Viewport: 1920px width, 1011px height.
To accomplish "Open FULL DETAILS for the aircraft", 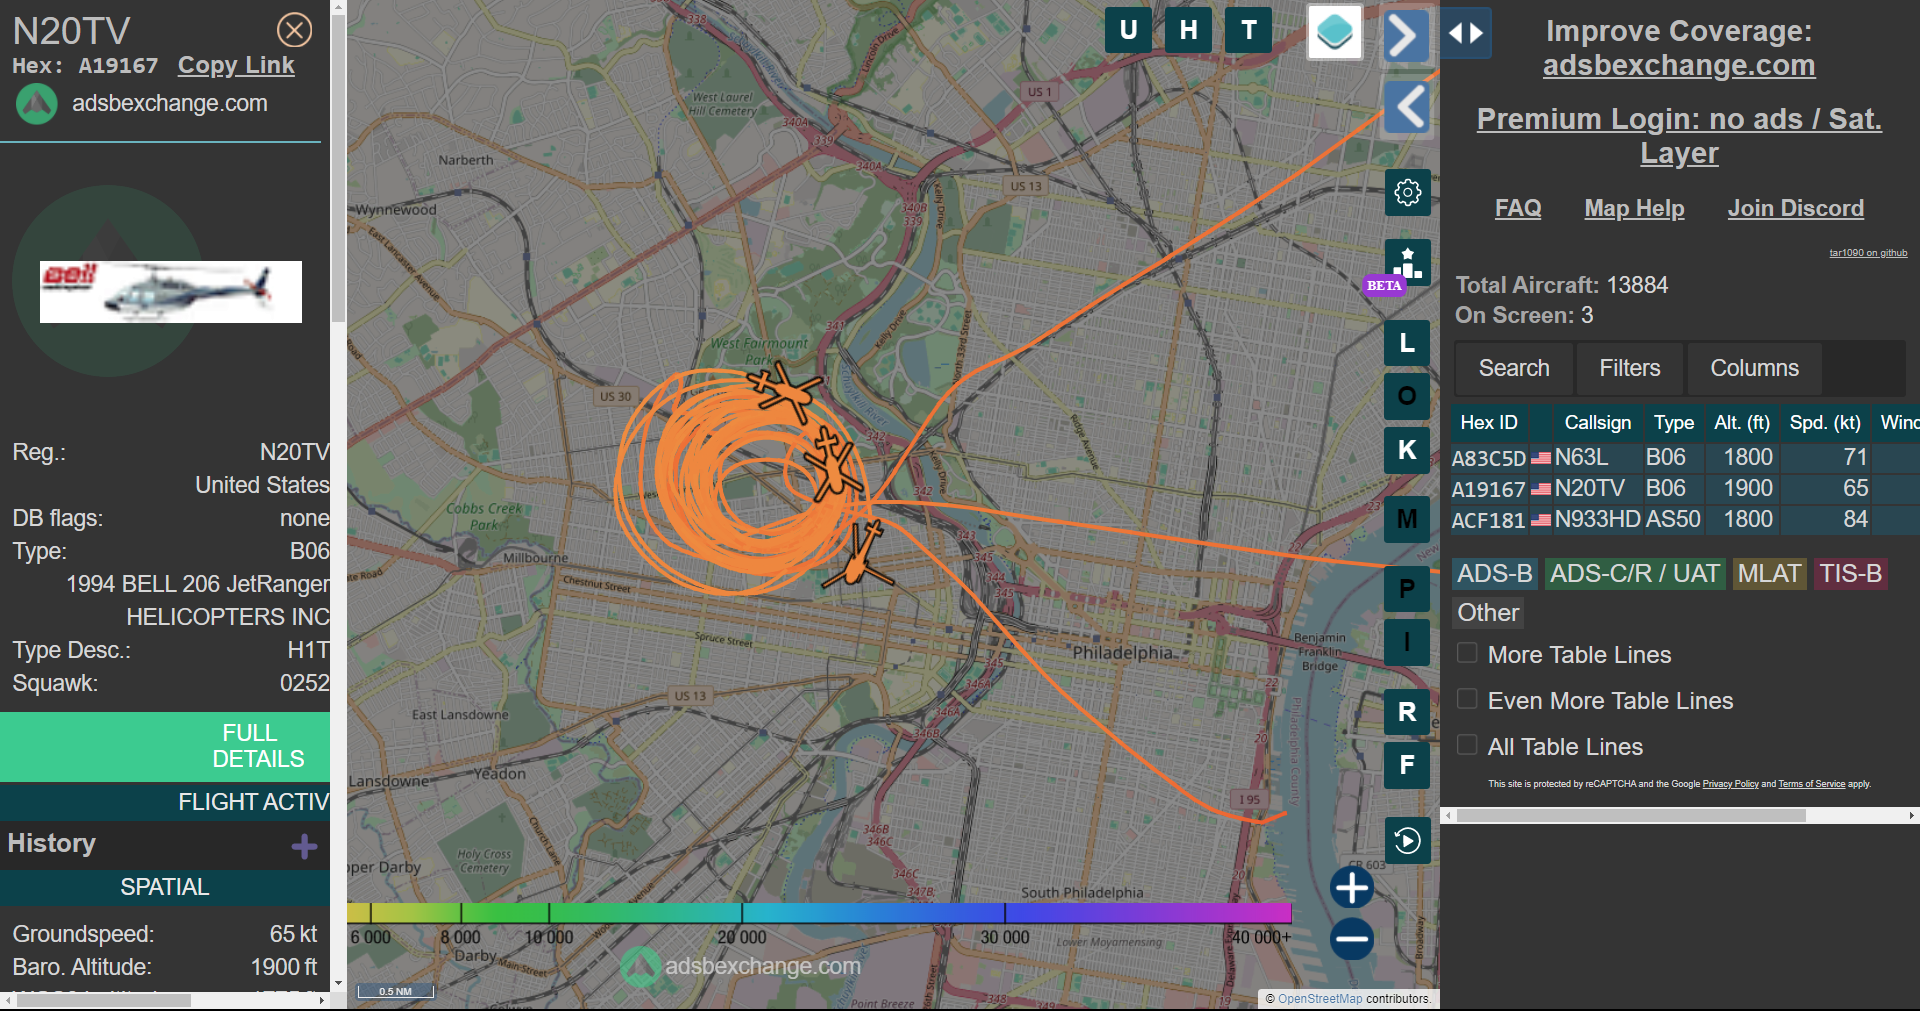I will click(x=165, y=746).
